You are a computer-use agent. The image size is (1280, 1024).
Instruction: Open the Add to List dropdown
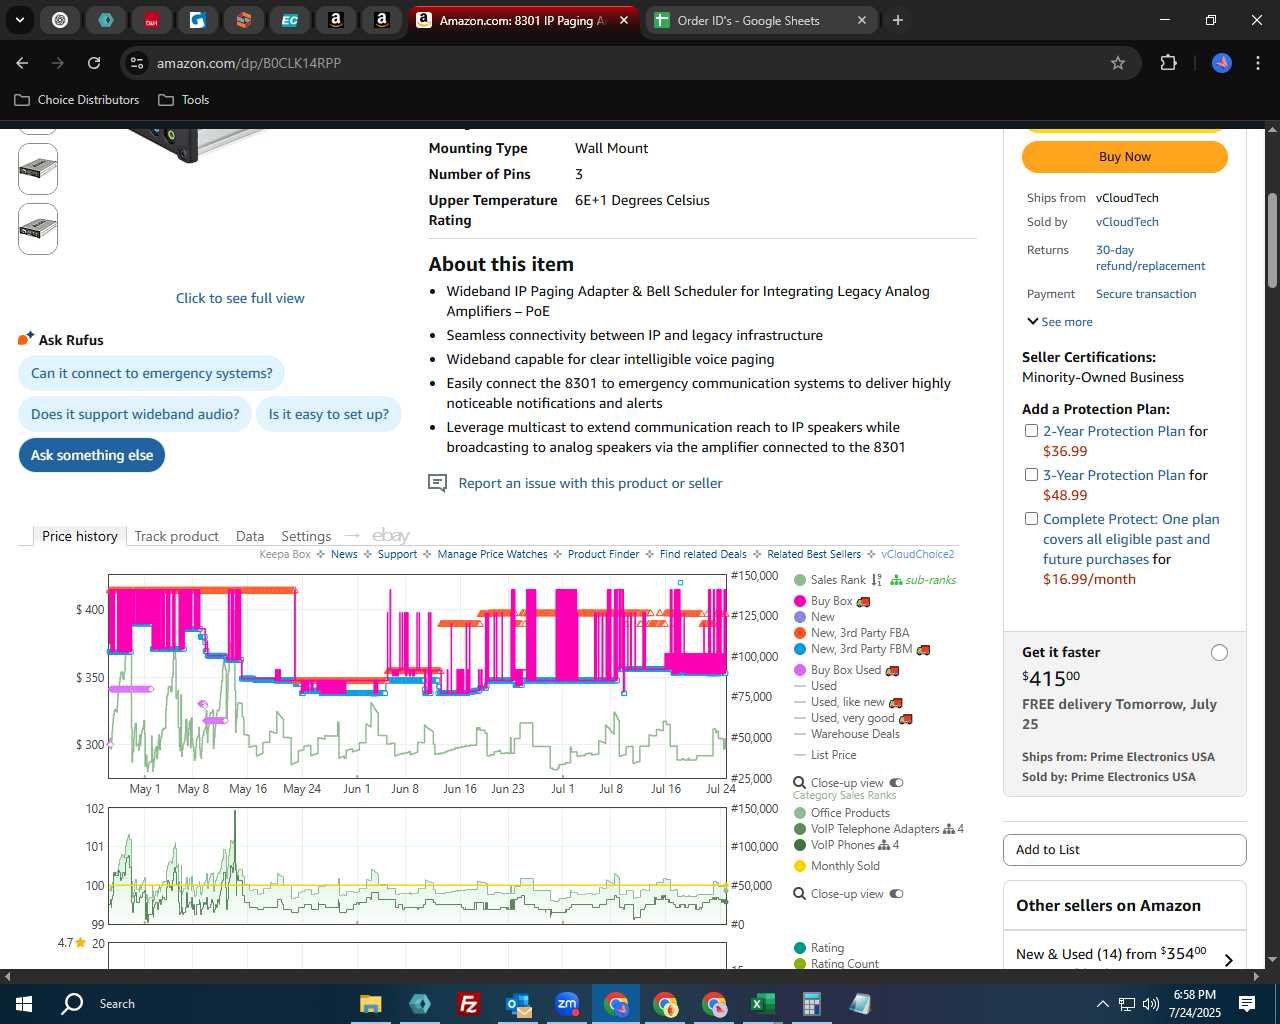(1124, 850)
